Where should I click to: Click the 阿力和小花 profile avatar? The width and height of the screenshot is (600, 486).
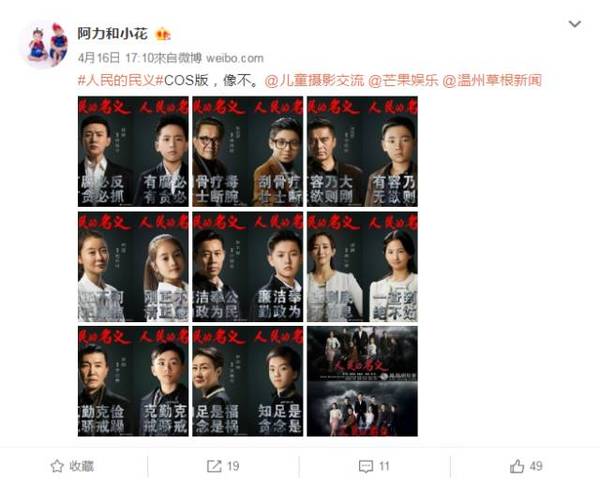click(48, 44)
